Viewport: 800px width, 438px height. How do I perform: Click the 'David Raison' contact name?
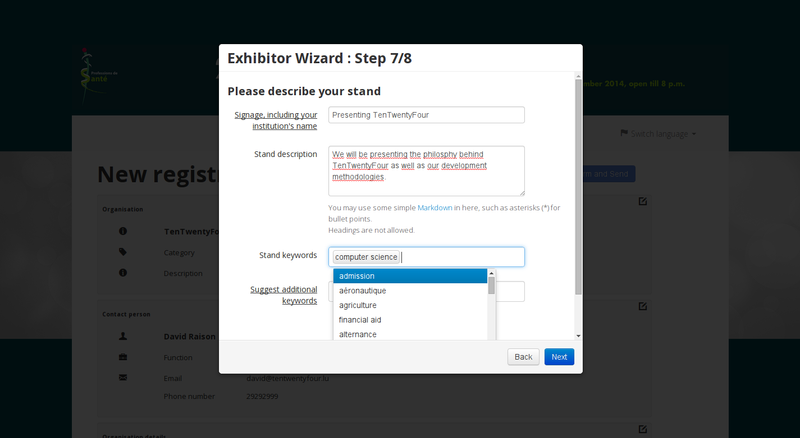[x=189, y=336]
